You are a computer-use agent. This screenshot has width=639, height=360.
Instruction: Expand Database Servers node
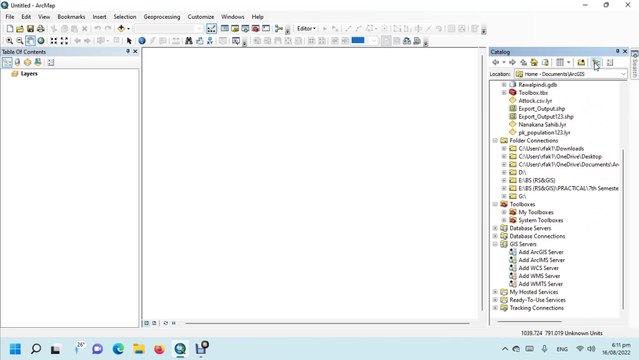click(495, 228)
